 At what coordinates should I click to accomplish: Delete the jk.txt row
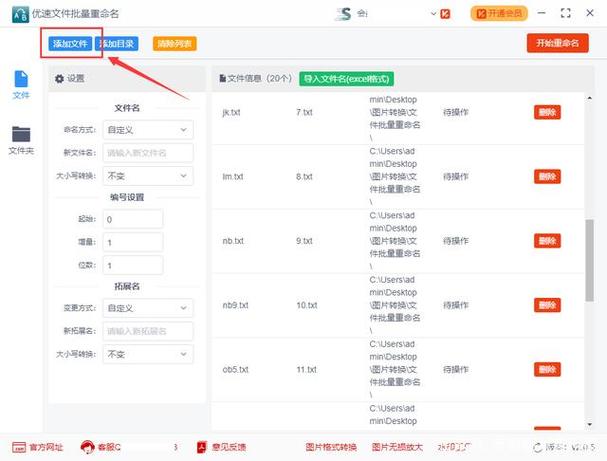tap(547, 112)
